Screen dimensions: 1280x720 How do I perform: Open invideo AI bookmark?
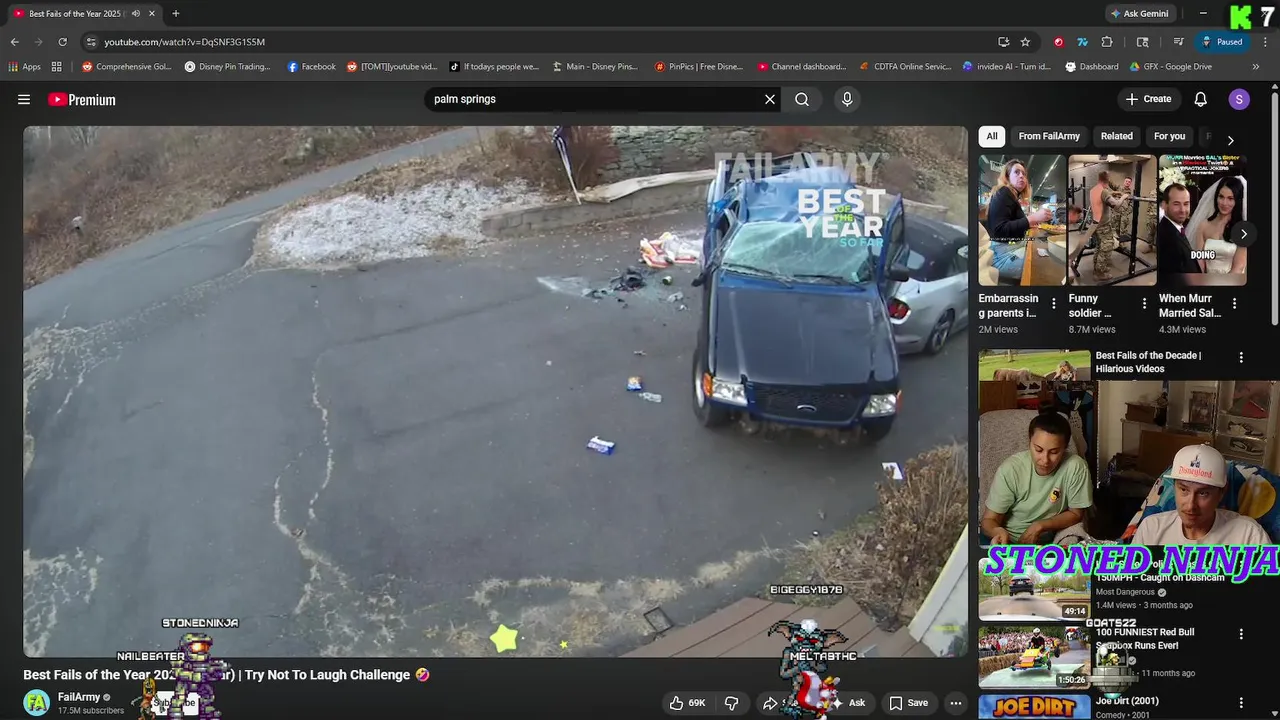[1007, 67]
